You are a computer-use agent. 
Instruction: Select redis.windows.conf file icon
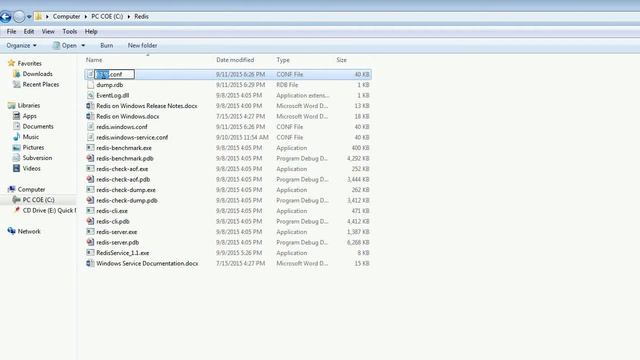pos(90,127)
